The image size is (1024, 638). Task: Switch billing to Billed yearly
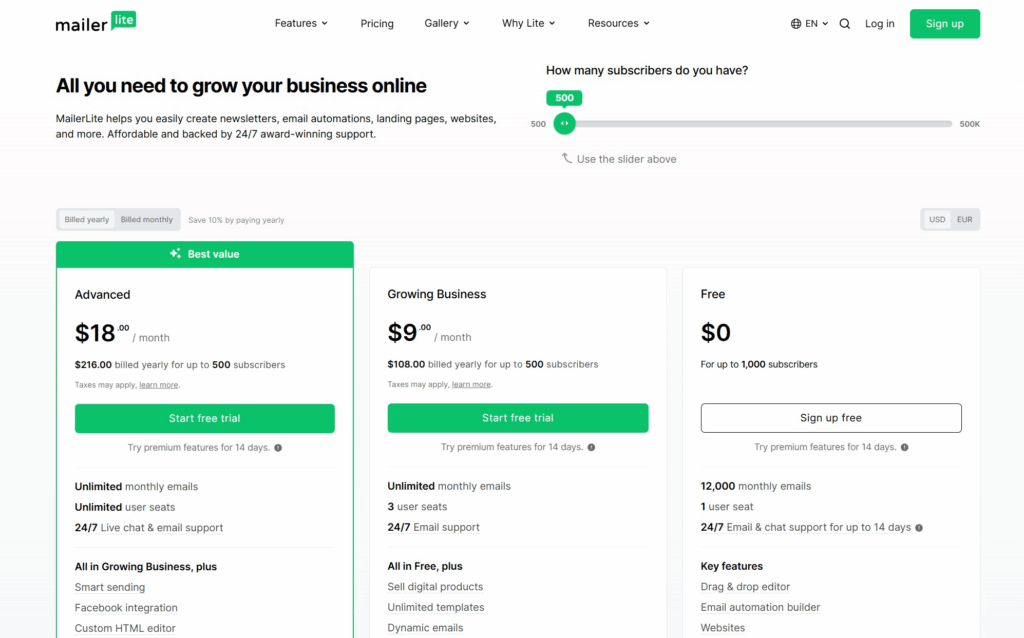coord(87,220)
